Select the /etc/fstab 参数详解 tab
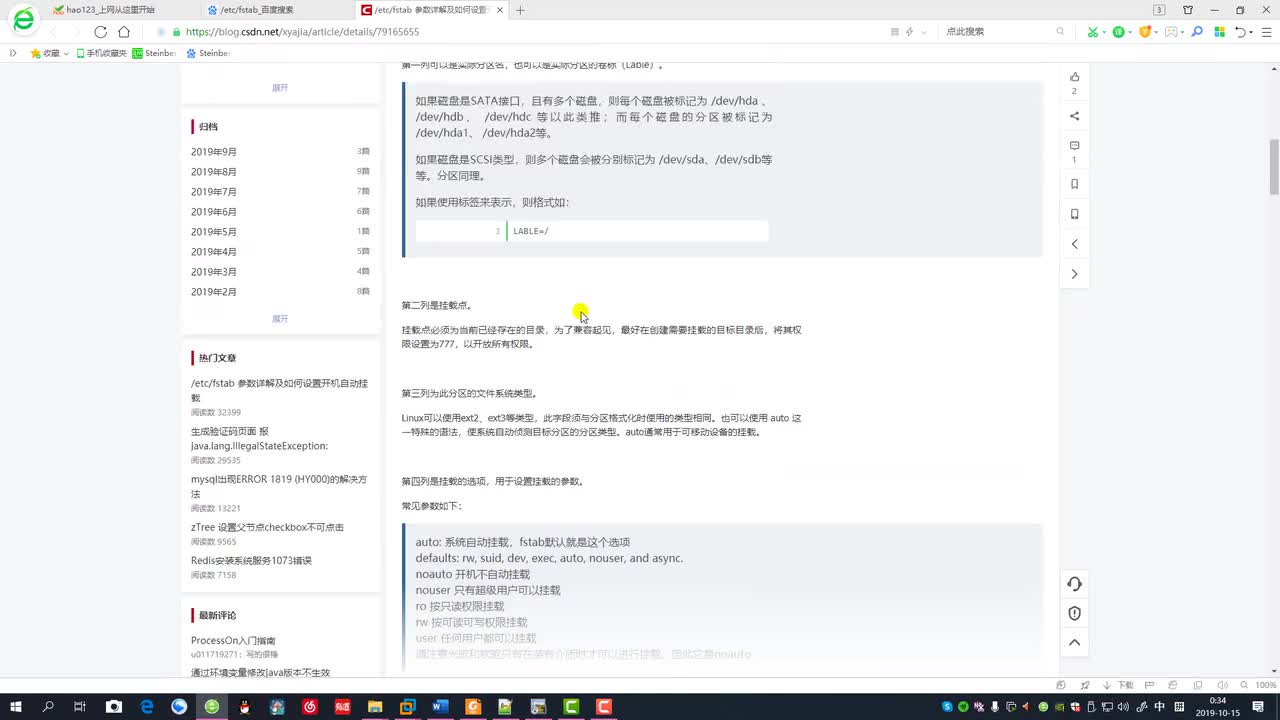Image resolution: width=1280 pixels, height=720 pixels. click(431, 10)
